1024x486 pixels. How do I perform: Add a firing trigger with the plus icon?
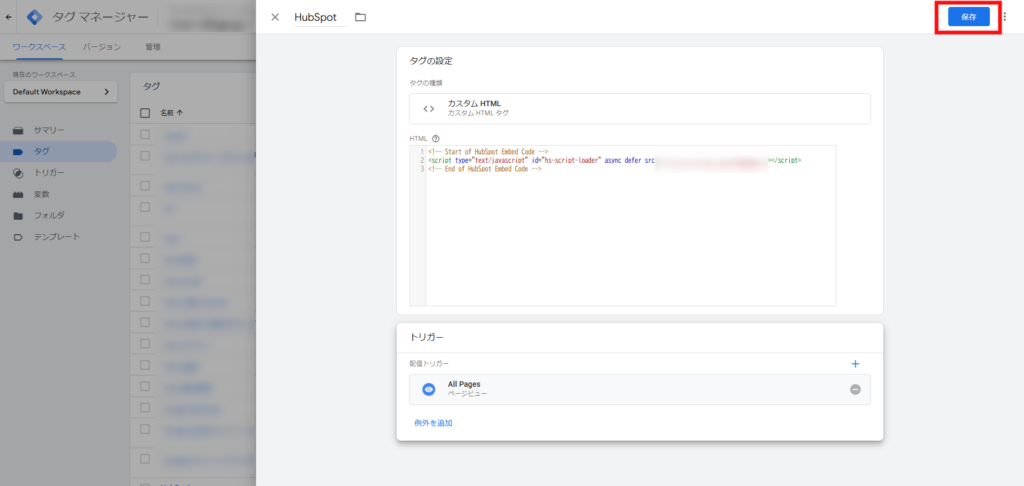(855, 363)
